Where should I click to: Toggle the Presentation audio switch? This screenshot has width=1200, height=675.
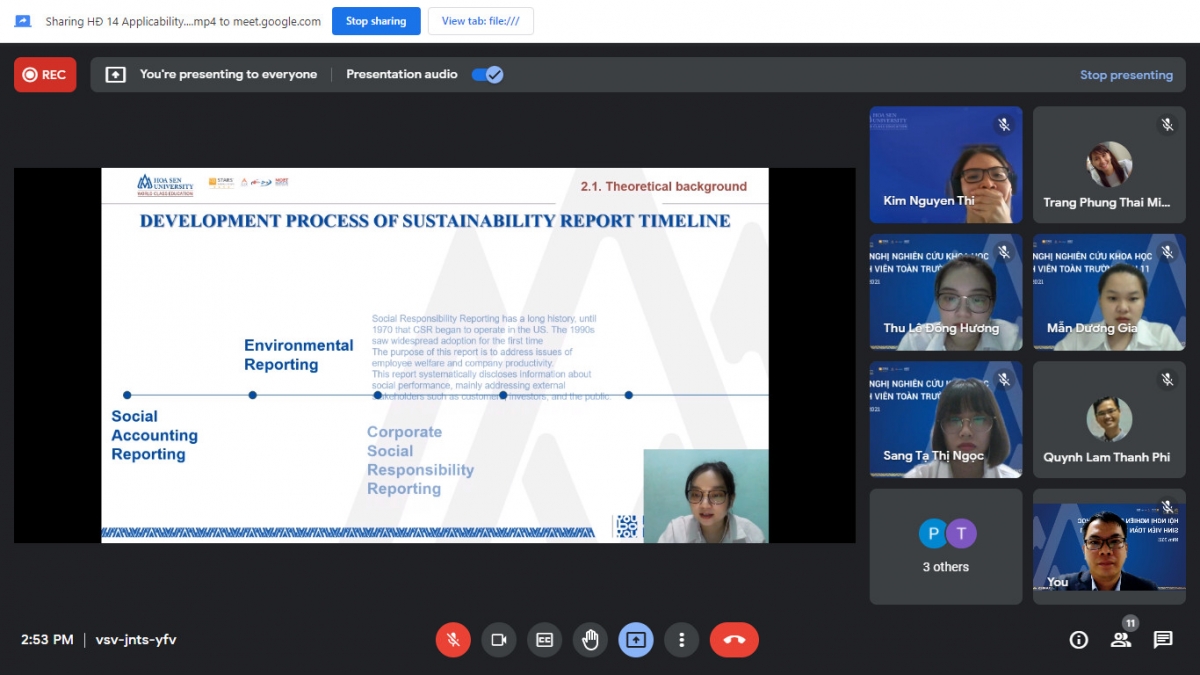tap(487, 74)
